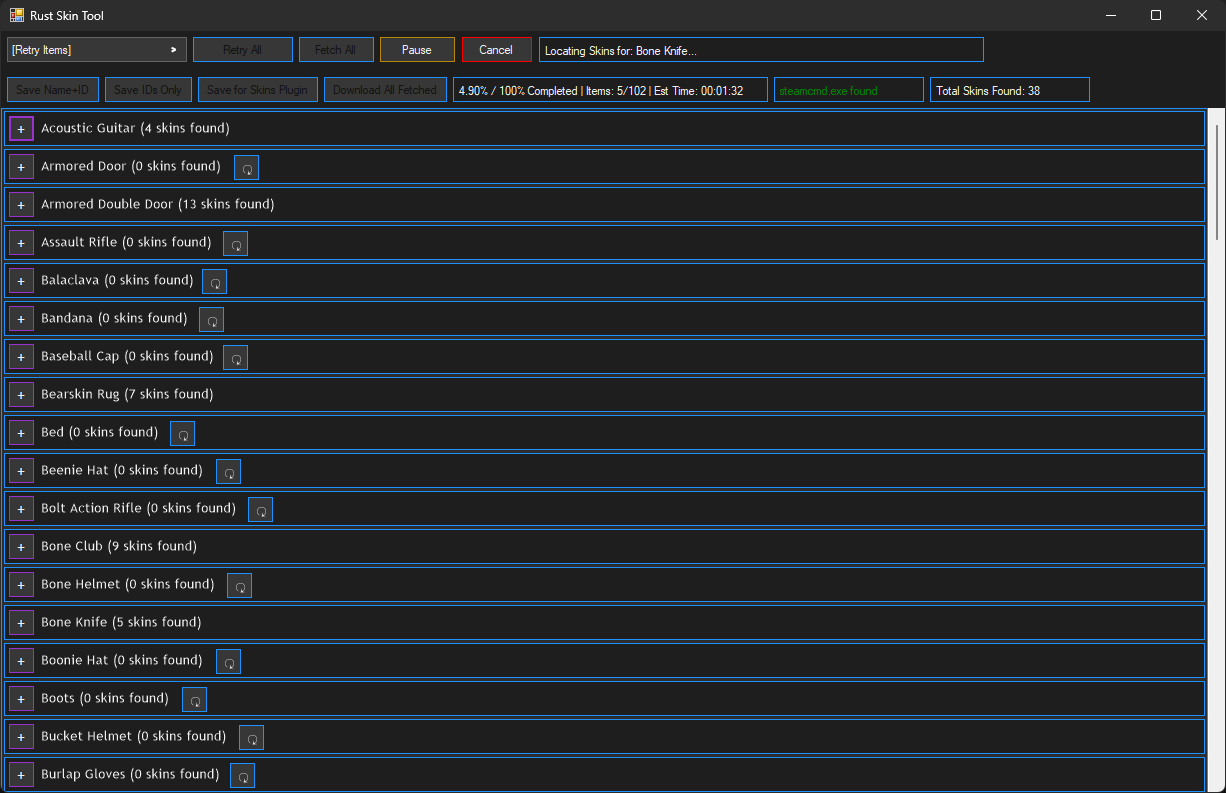1226x793 pixels.
Task: Click the retry icon on the Bed row
Action: tap(182, 434)
